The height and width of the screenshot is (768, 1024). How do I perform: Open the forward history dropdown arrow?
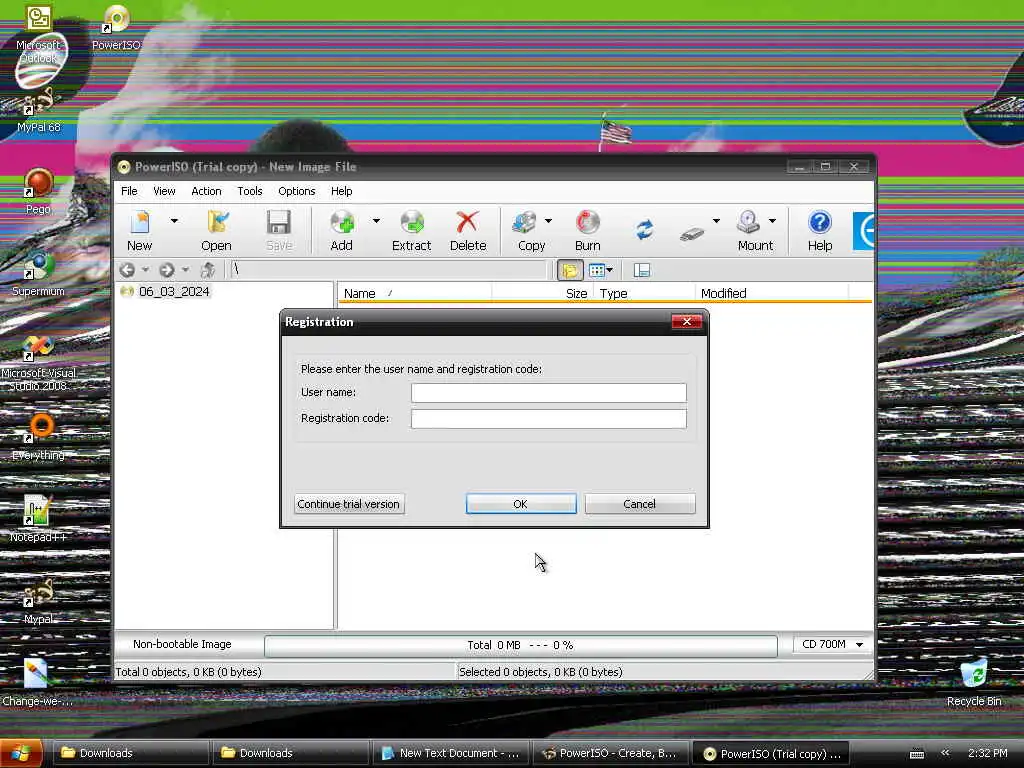pos(185,270)
